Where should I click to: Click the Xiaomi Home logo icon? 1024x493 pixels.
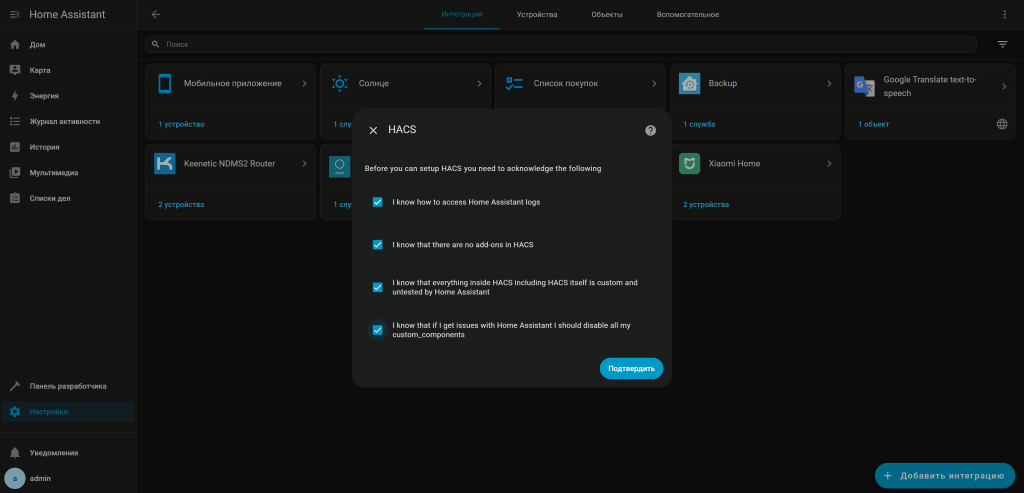690,163
